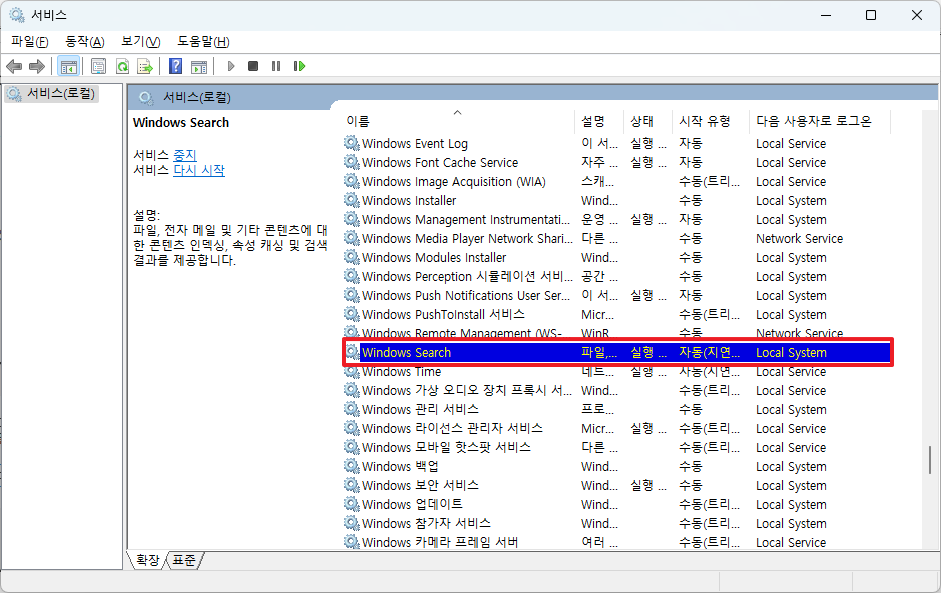This screenshot has width=941, height=593.
Task: Click the Refresh toolbar icon
Action: (122, 66)
